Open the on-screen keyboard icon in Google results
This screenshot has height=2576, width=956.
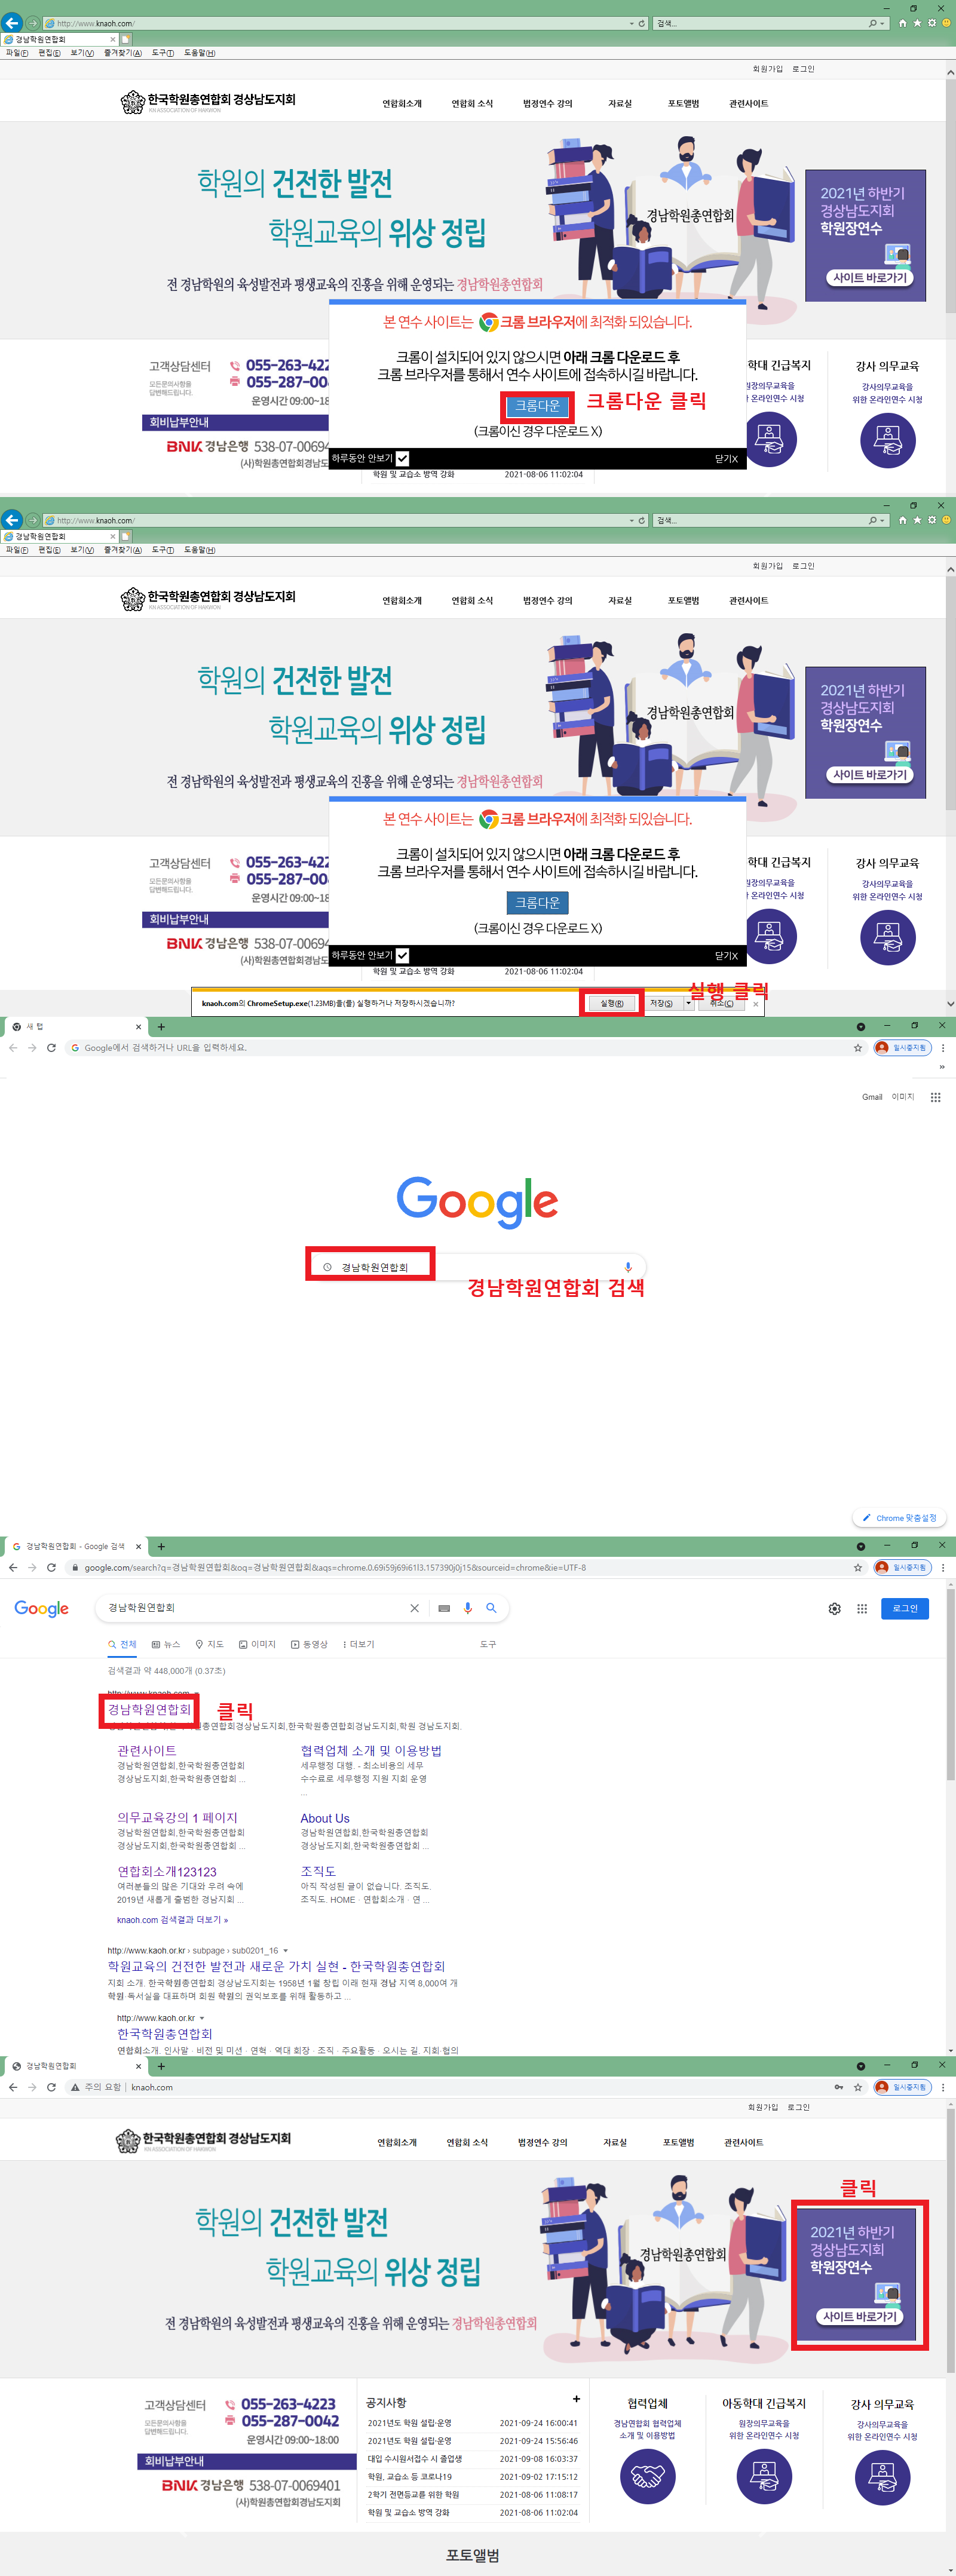click(444, 1608)
